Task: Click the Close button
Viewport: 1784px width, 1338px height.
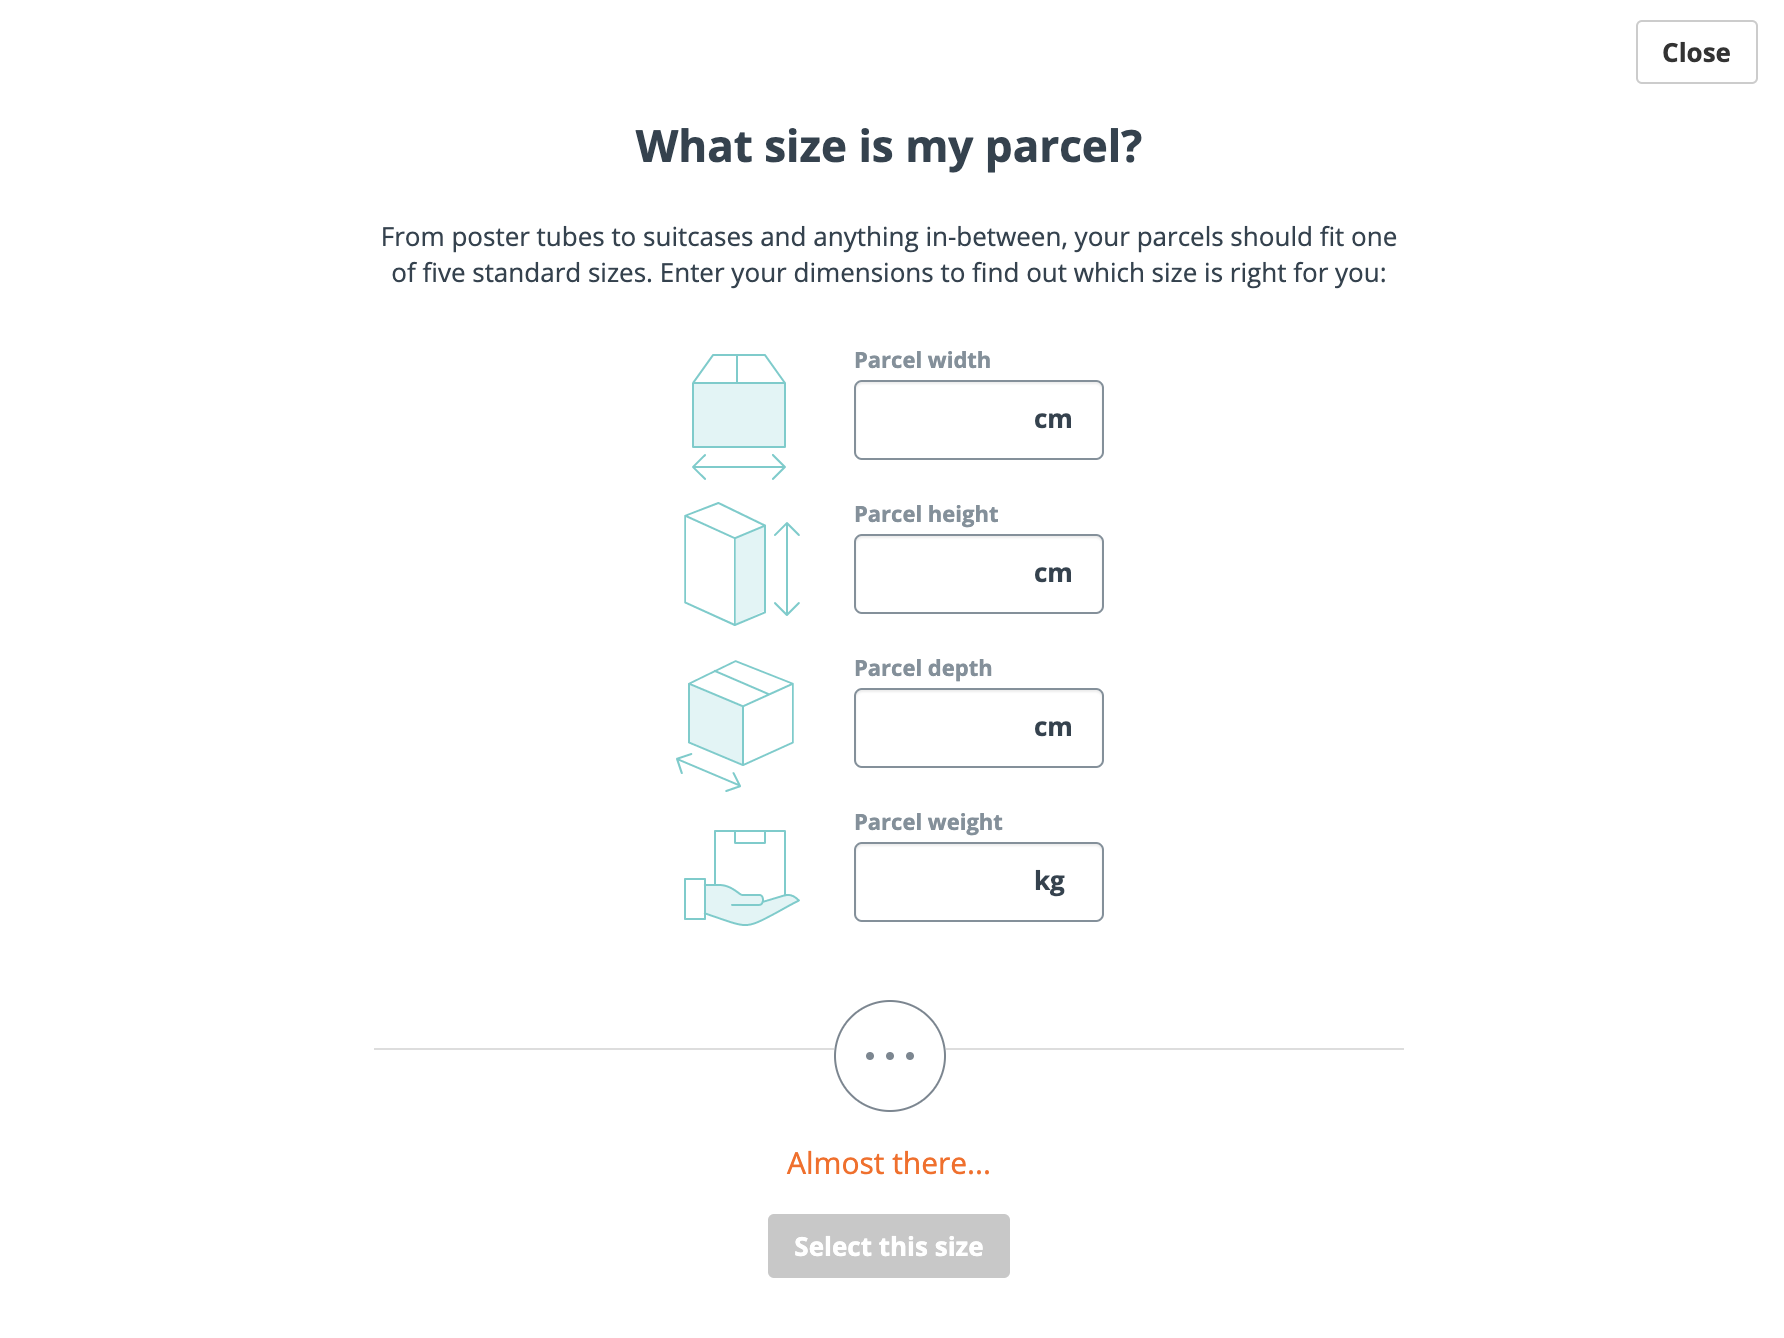Action: (x=1696, y=52)
